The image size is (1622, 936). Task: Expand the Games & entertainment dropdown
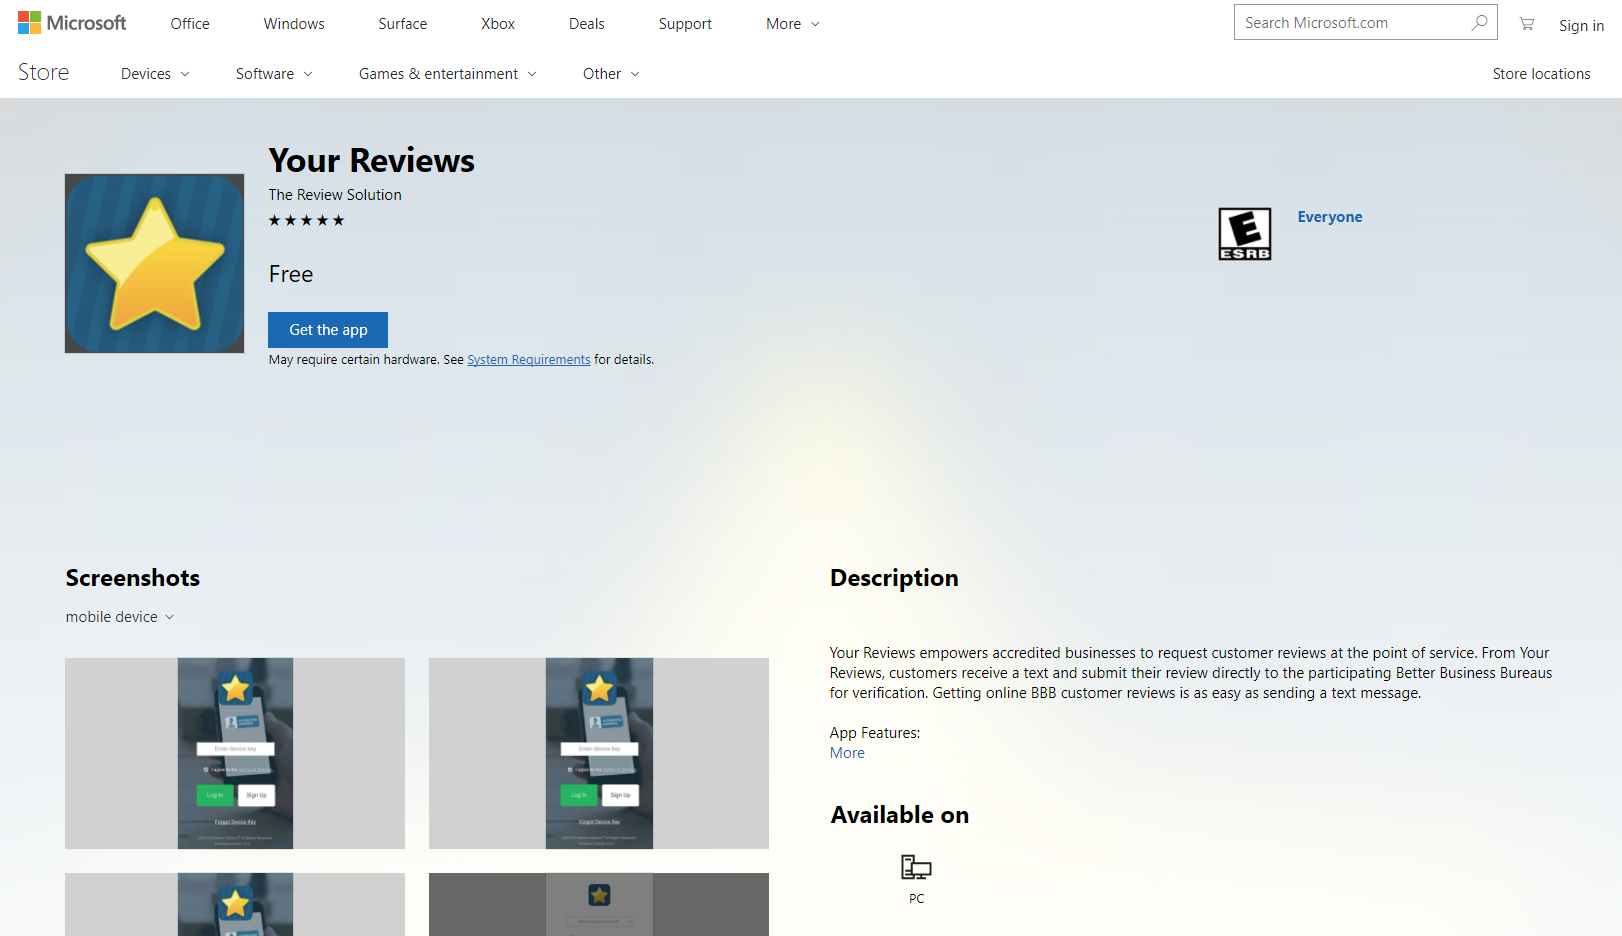pyautogui.click(x=448, y=74)
